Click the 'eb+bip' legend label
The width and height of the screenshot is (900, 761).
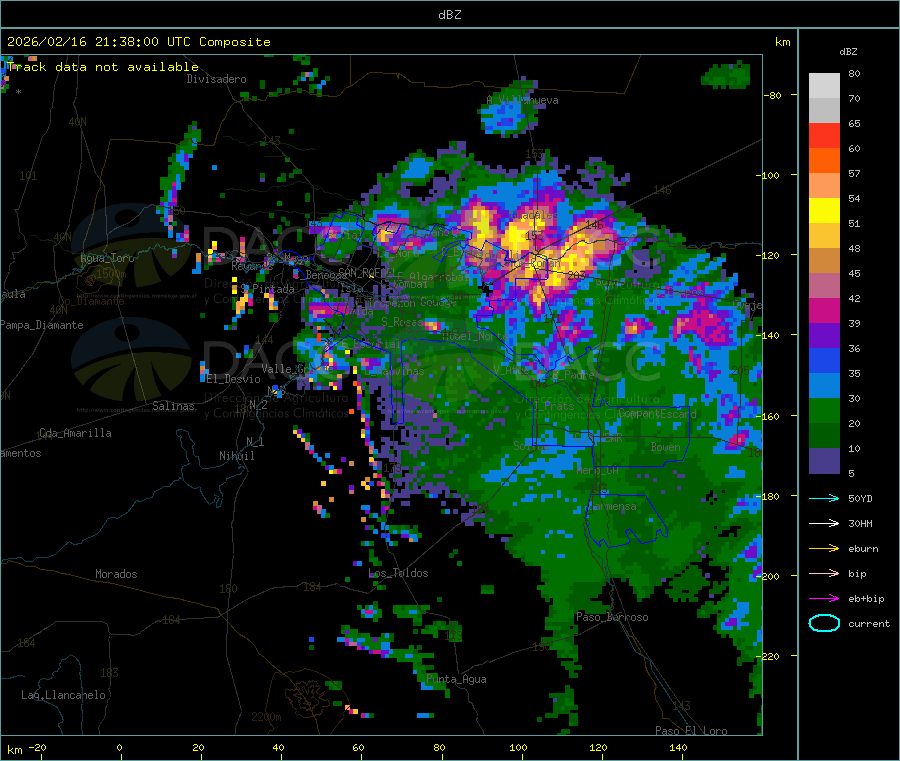(x=866, y=599)
